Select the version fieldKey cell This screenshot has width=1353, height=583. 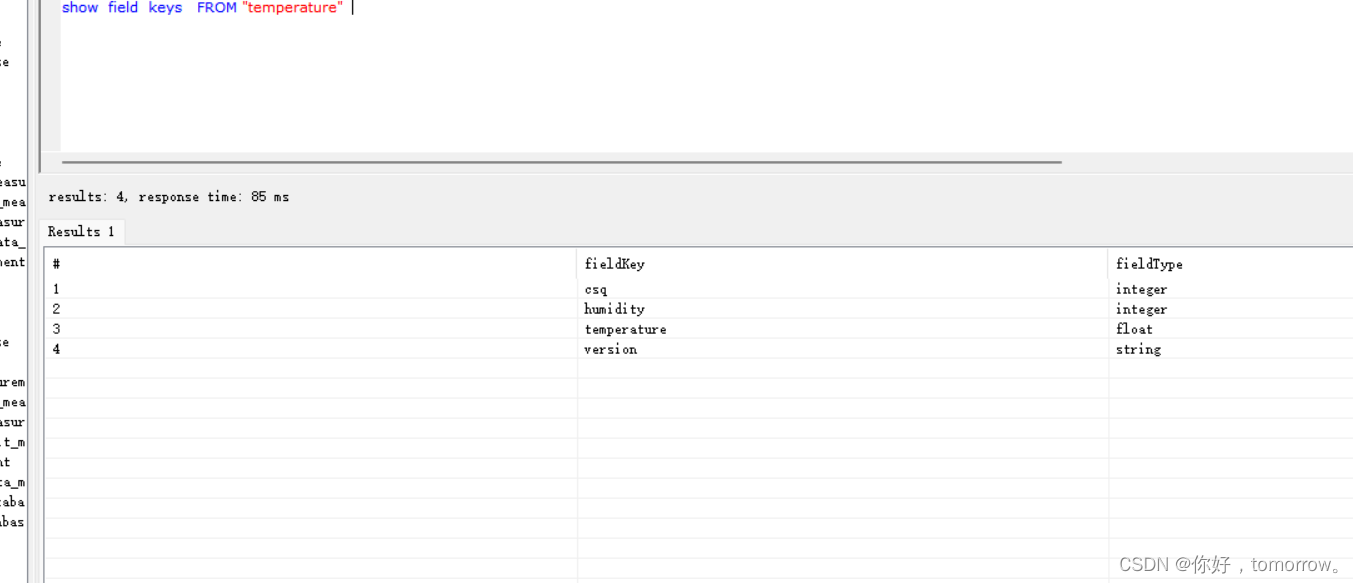pos(610,349)
